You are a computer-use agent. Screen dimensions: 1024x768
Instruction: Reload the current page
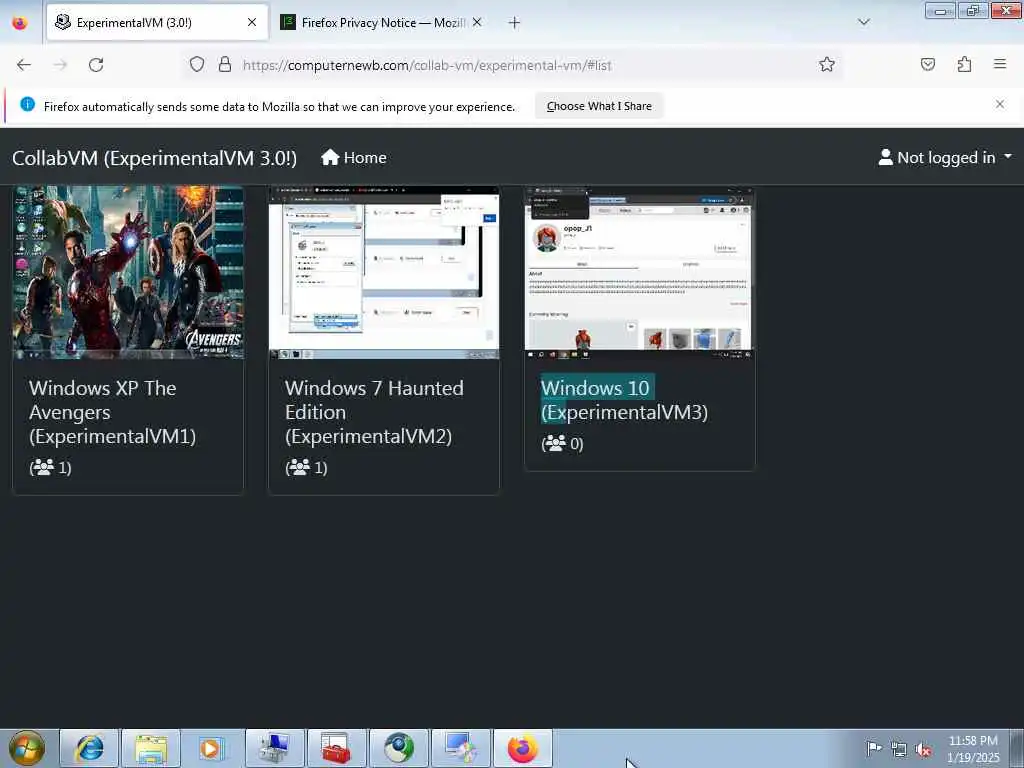click(x=96, y=65)
